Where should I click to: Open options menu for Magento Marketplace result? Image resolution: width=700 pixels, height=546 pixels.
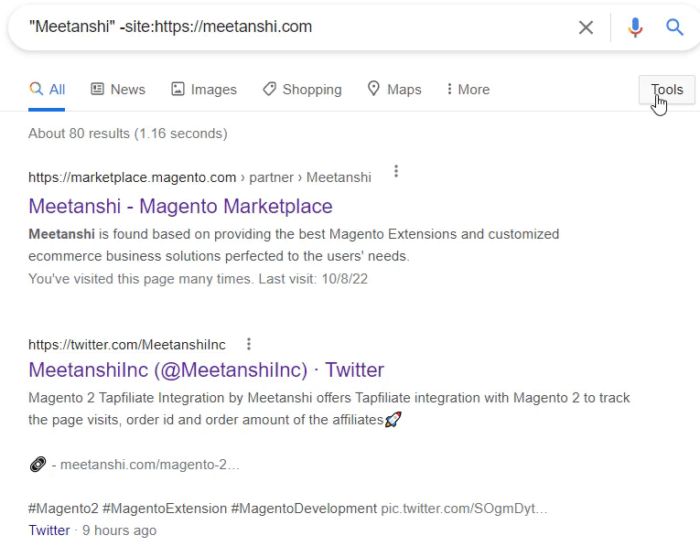pos(396,171)
